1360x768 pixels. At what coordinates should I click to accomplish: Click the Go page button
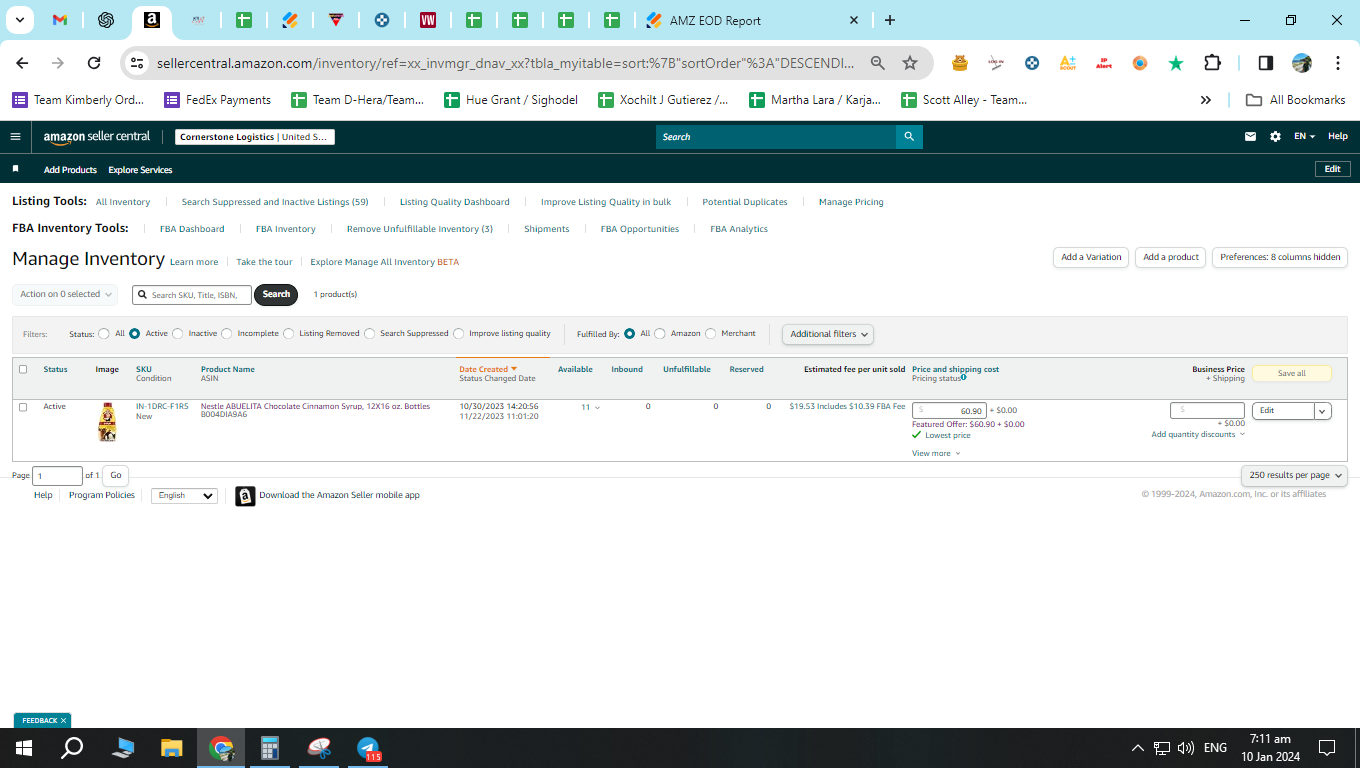tap(116, 476)
